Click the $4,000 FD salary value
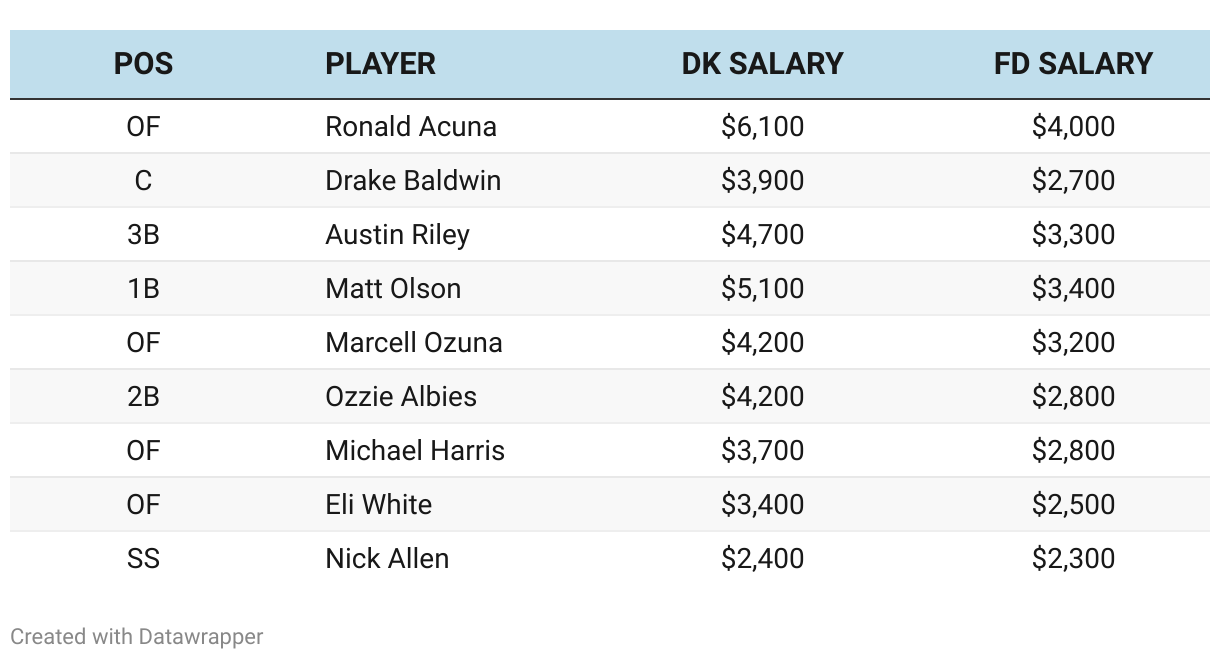This screenshot has width=1220, height=660. [x=1073, y=127]
